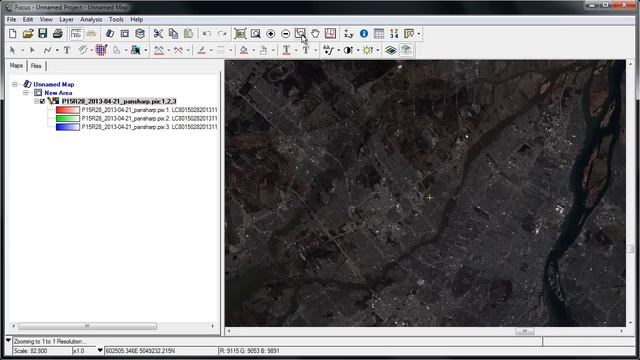640x360 pixels.
Task: Click the 602505.346E 5049232.215N coordinates readout
Action: [x=161, y=351]
